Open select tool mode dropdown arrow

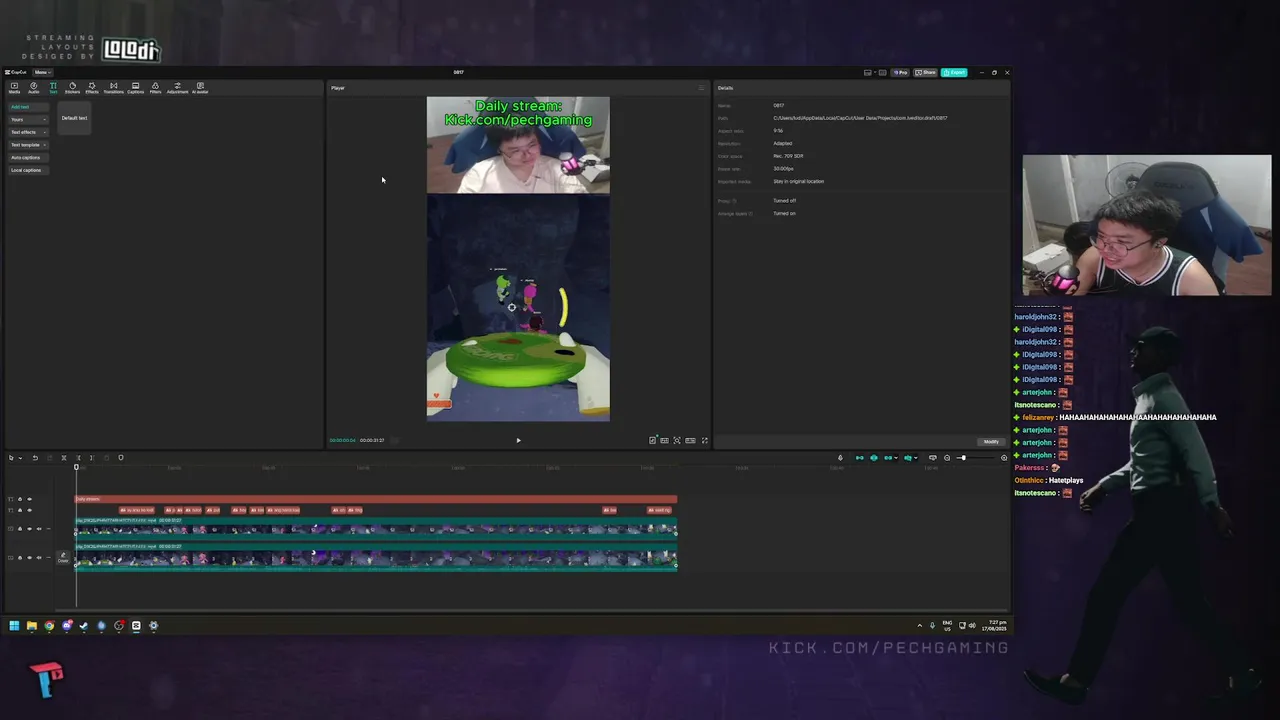[x=20, y=458]
